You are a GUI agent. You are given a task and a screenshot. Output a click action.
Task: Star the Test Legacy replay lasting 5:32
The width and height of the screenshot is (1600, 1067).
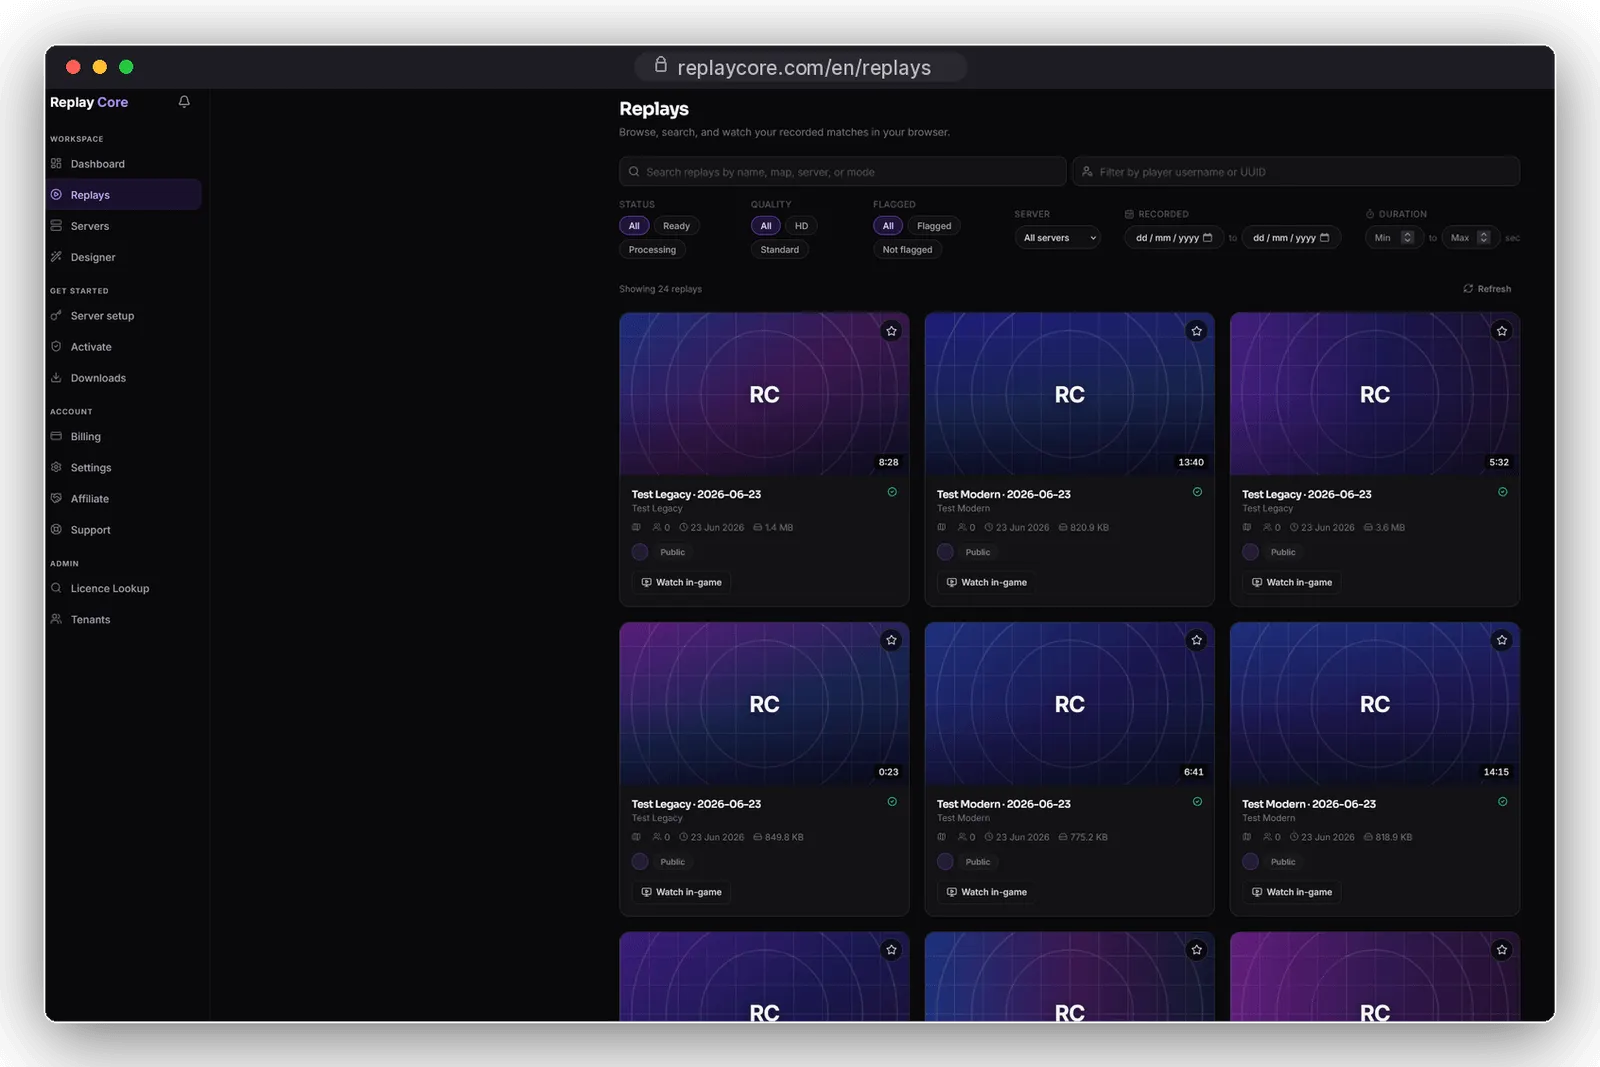[x=1501, y=331]
